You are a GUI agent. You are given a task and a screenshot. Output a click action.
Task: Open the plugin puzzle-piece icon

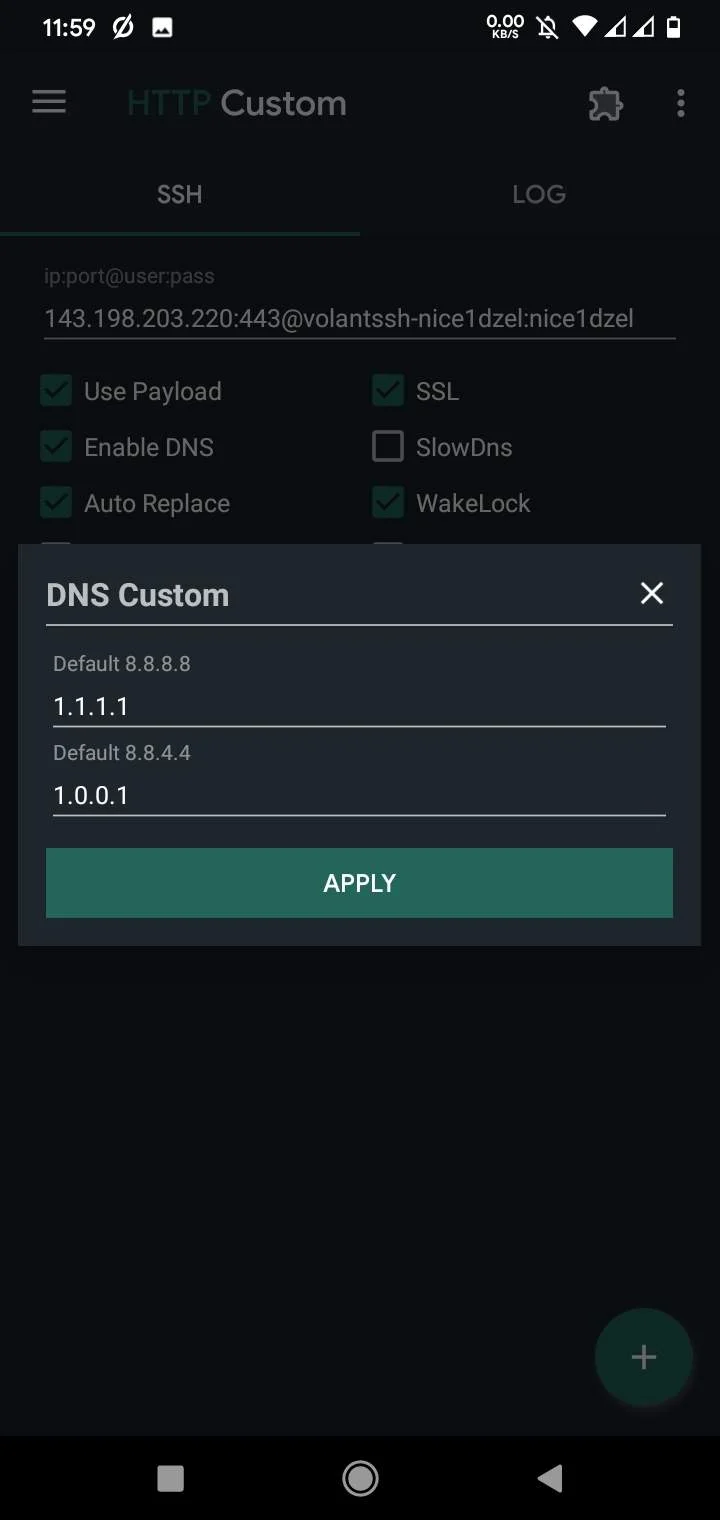(605, 103)
